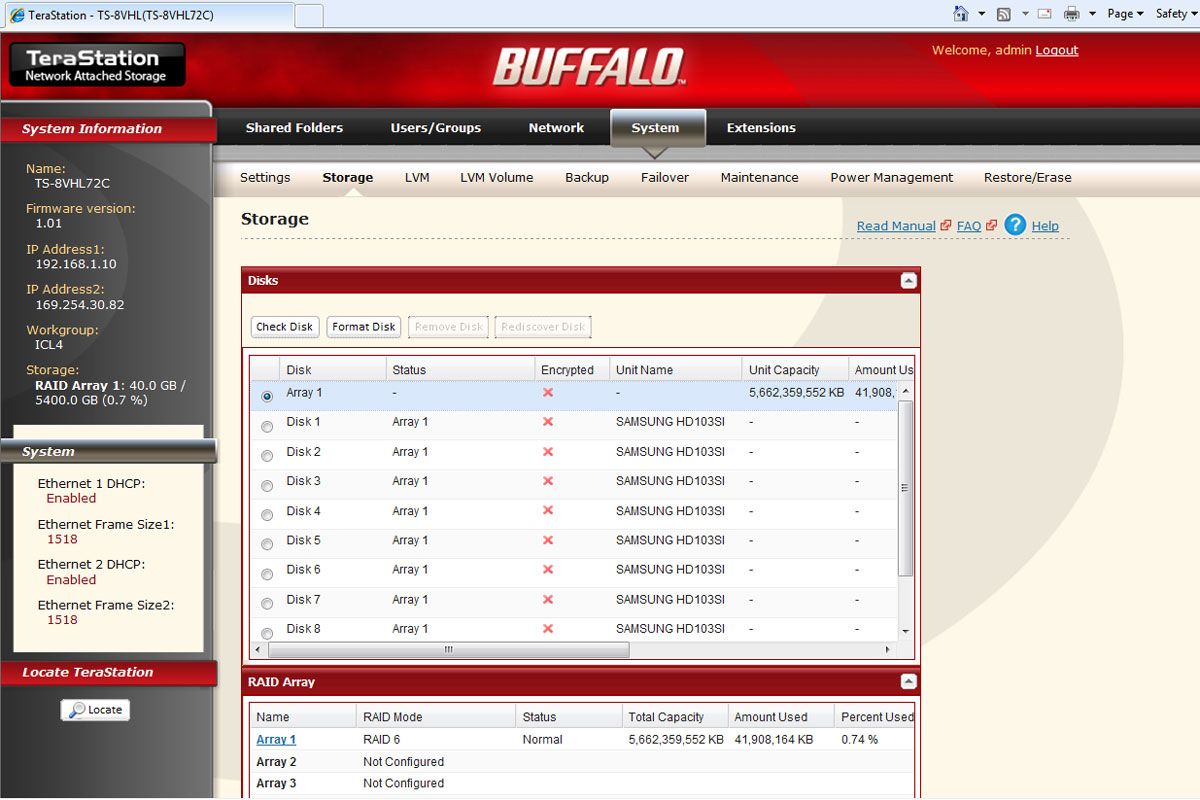The height and width of the screenshot is (800, 1200).
Task: Click the Format Disk button
Action: (364, 326)
